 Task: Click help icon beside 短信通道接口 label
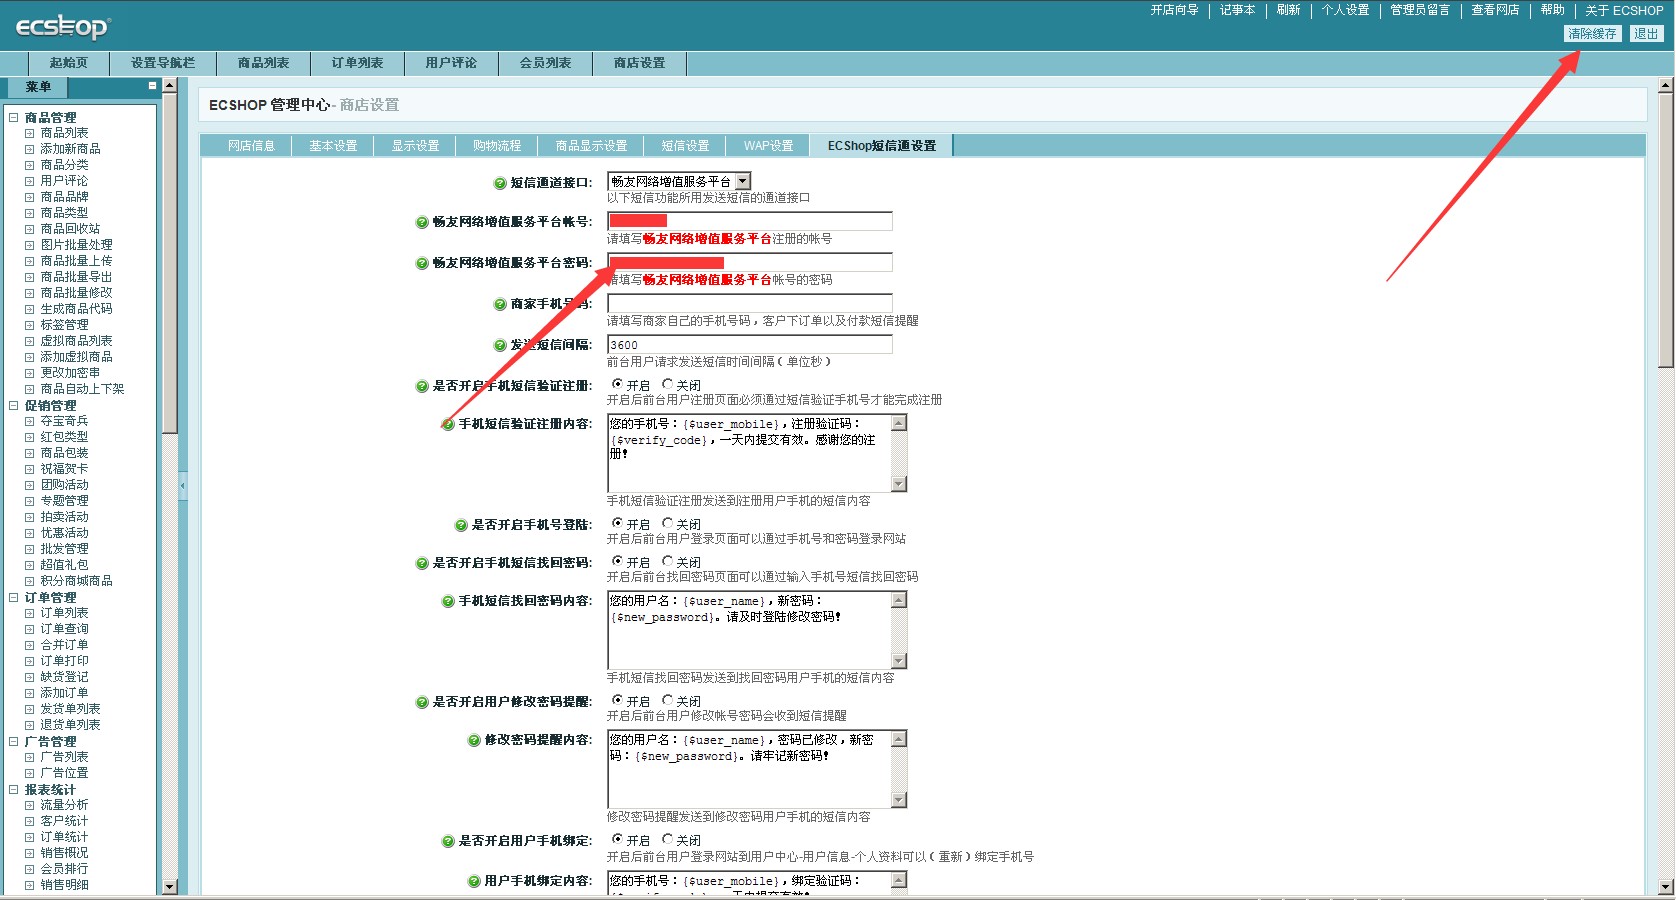click(500, 183)
